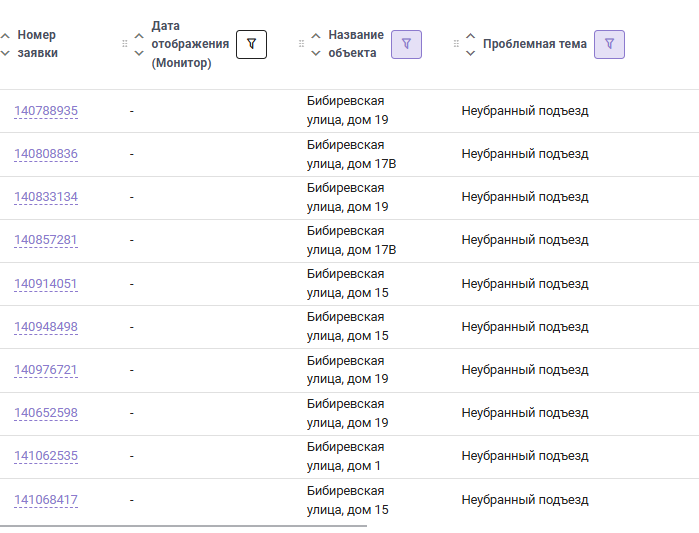Viewport: 699px width, 533px height.
Task: Open request number 140808836
Action: coord(46,154)
